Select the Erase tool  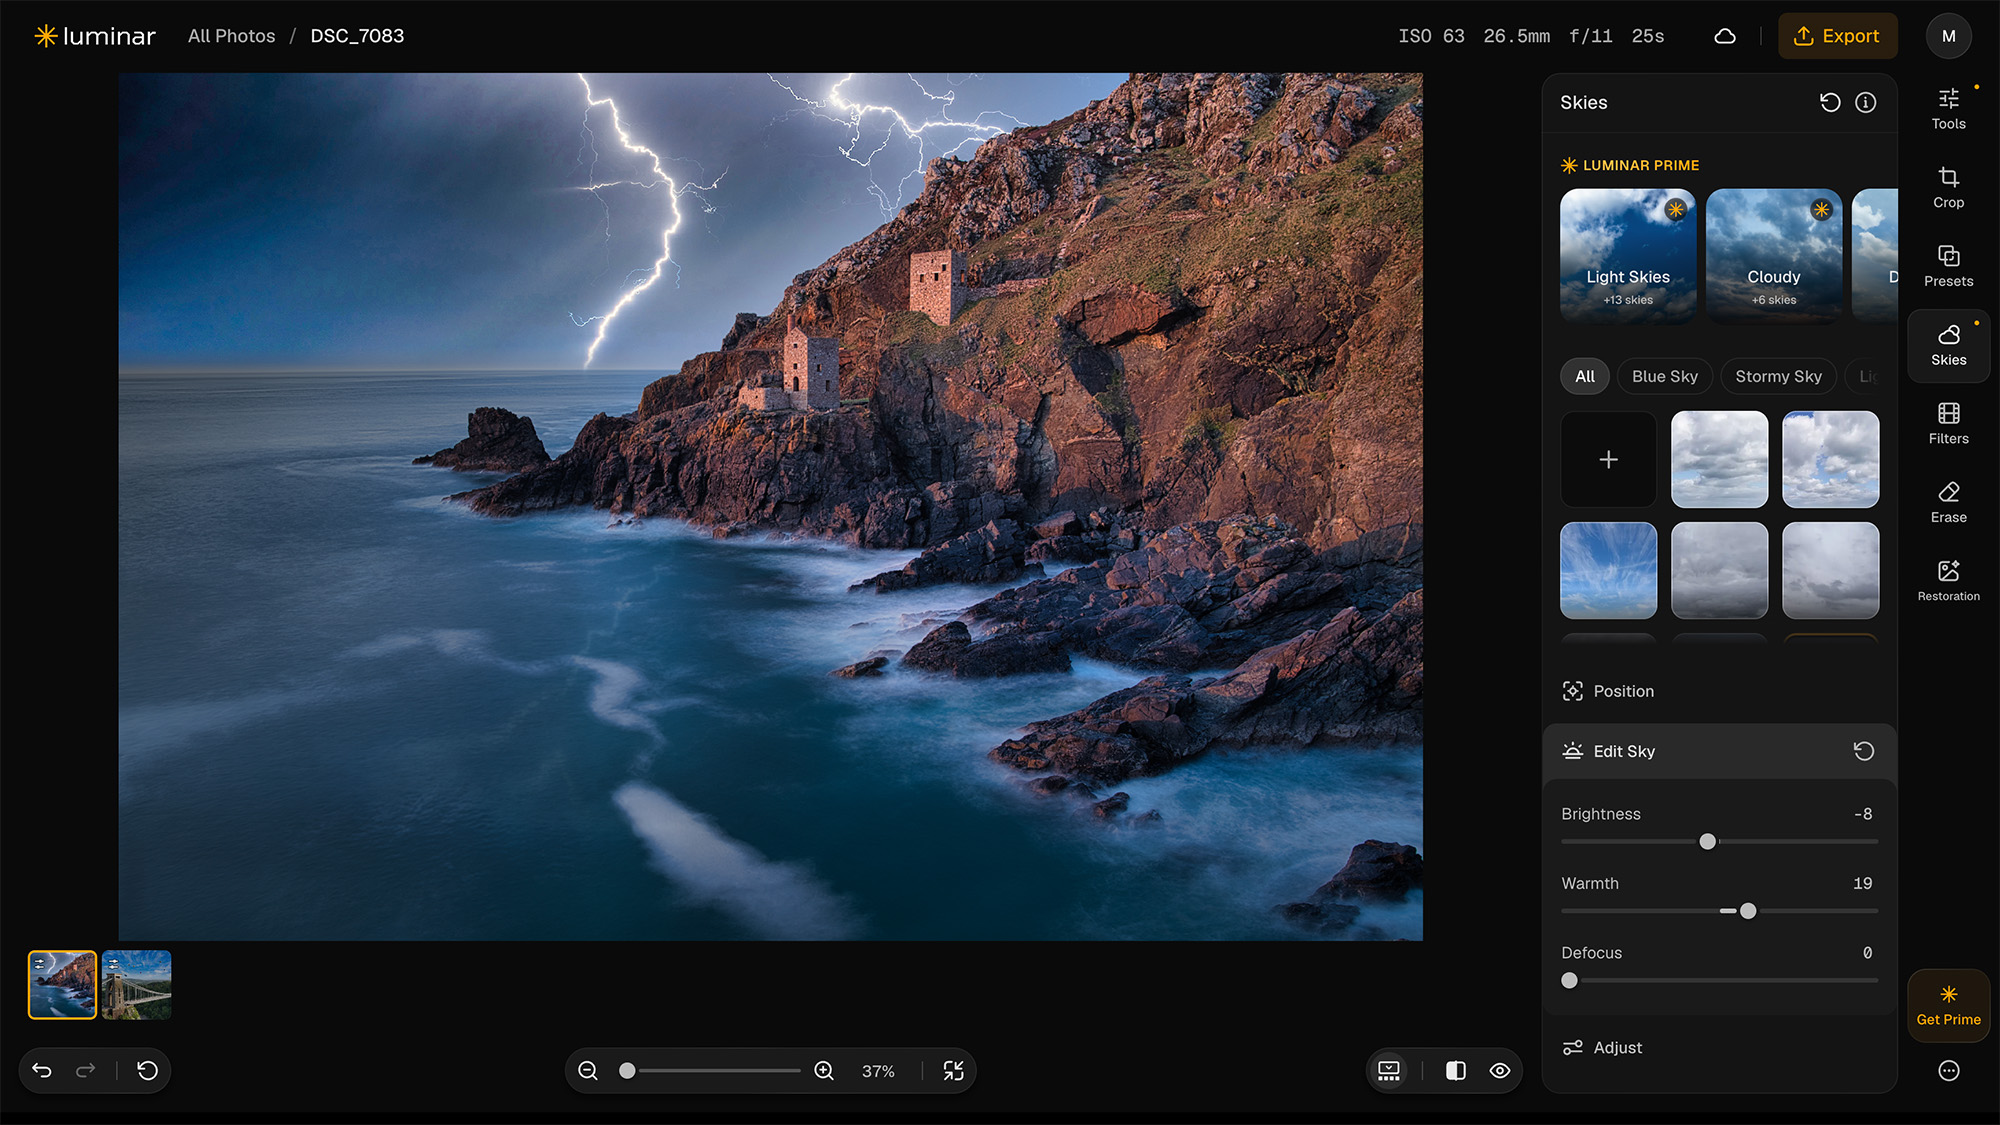1948,503
